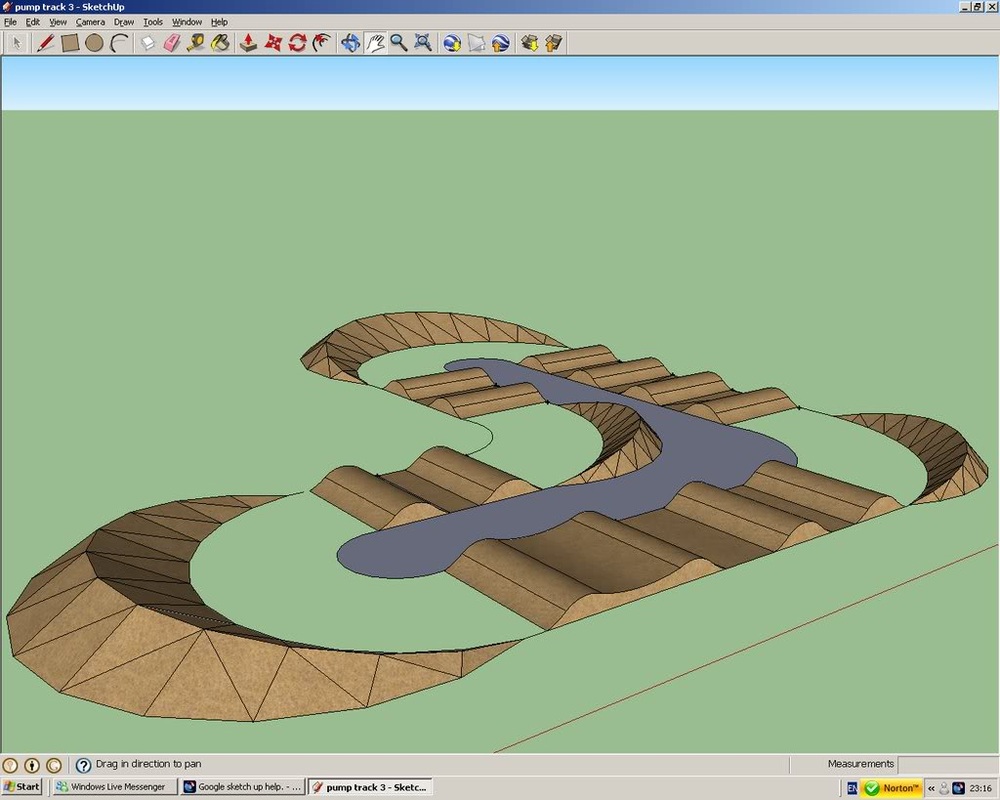Open the Draw menu
The height and width of the screenshot is (800, 1000).
point(123,22)
